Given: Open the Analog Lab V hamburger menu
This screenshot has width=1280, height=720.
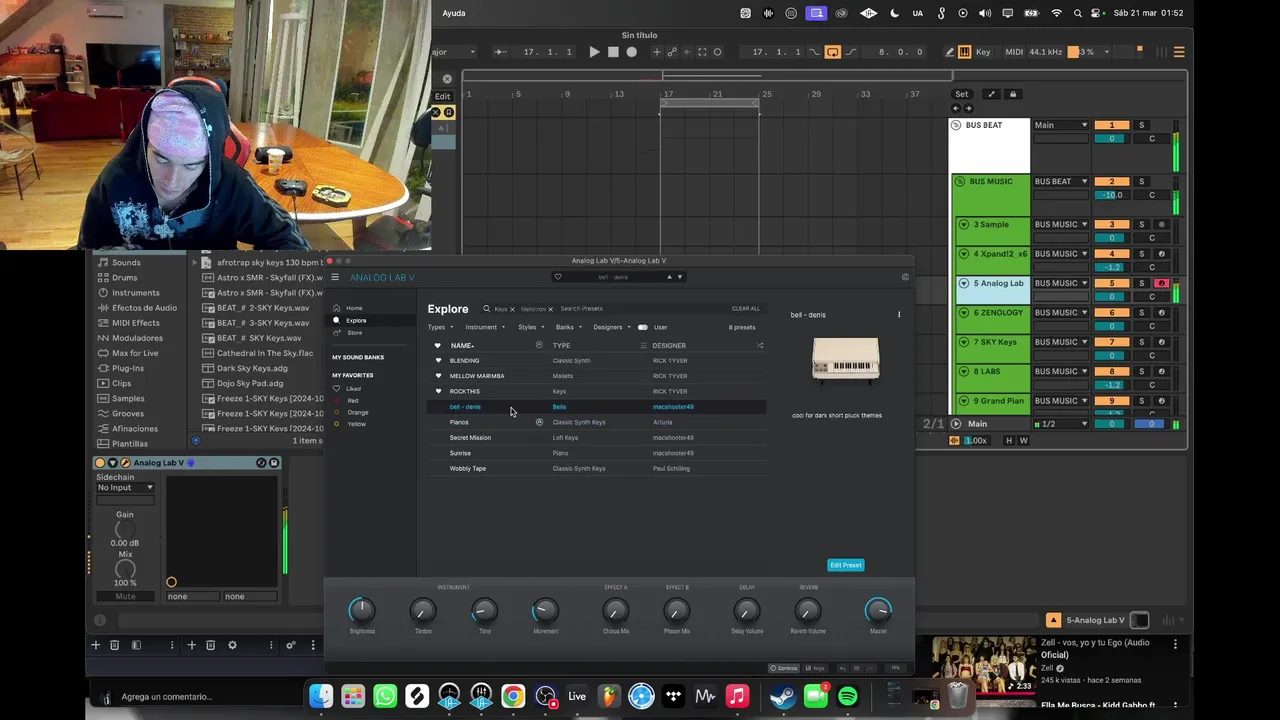Looking at the screenshot, I should click(x=335, y=277).
